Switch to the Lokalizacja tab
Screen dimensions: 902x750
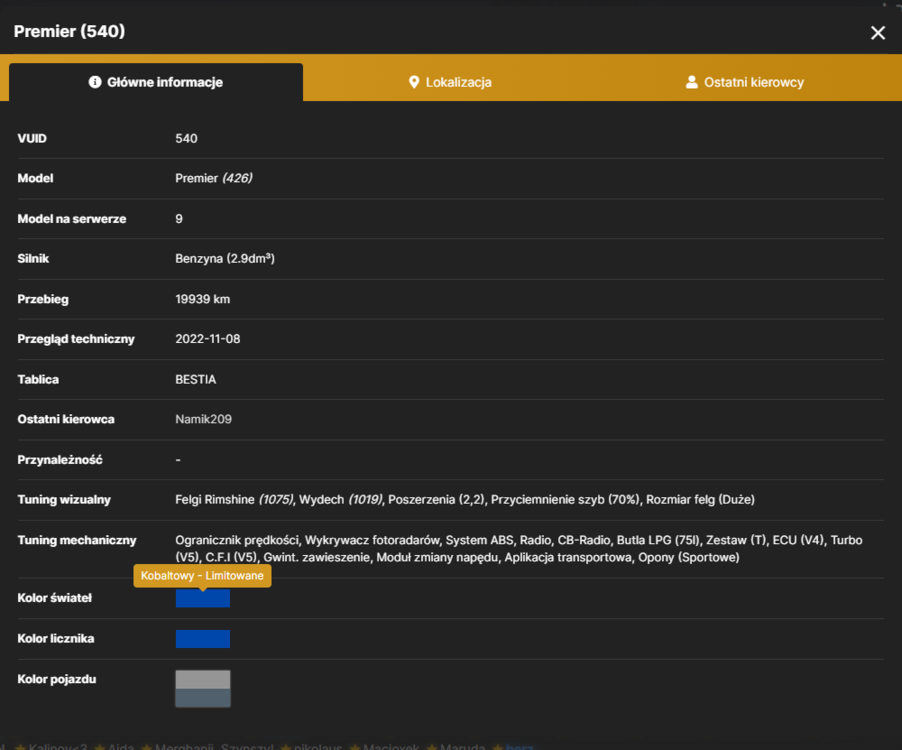pyautogui.click(x=450, y=82)
